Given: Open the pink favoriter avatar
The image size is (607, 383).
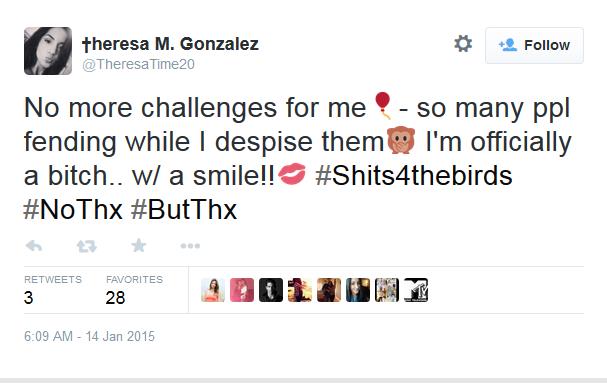Looking at the screenshot, I should click(x=242, y=290).
